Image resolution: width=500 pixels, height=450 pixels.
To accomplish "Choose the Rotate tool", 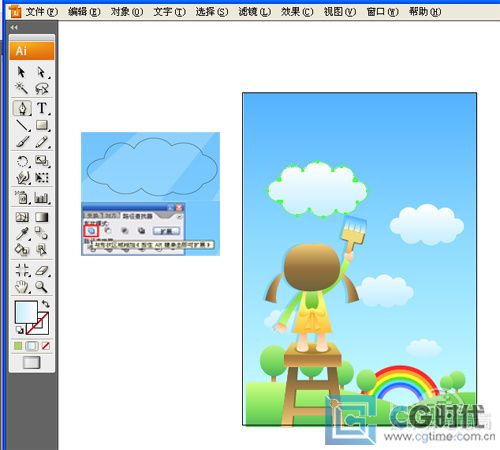I will point(22,161).
